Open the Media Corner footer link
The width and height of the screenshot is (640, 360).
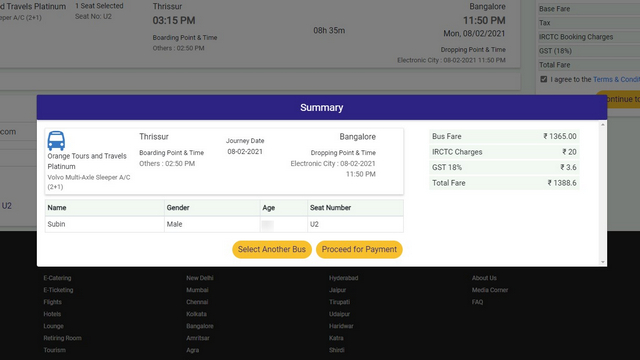(490, 290)
